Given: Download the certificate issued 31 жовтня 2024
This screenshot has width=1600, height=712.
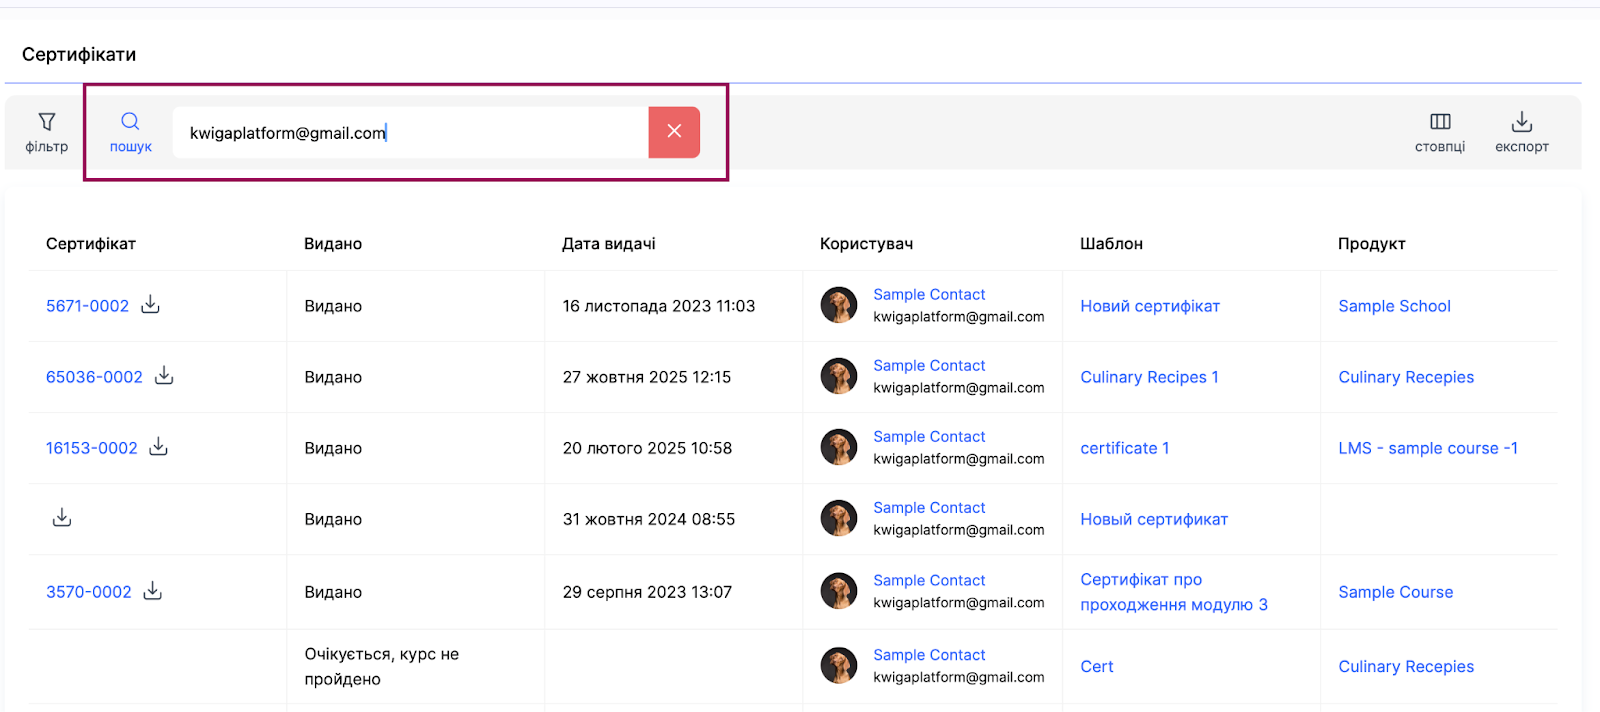Looking at the screenshot, I should coord(62,518).
